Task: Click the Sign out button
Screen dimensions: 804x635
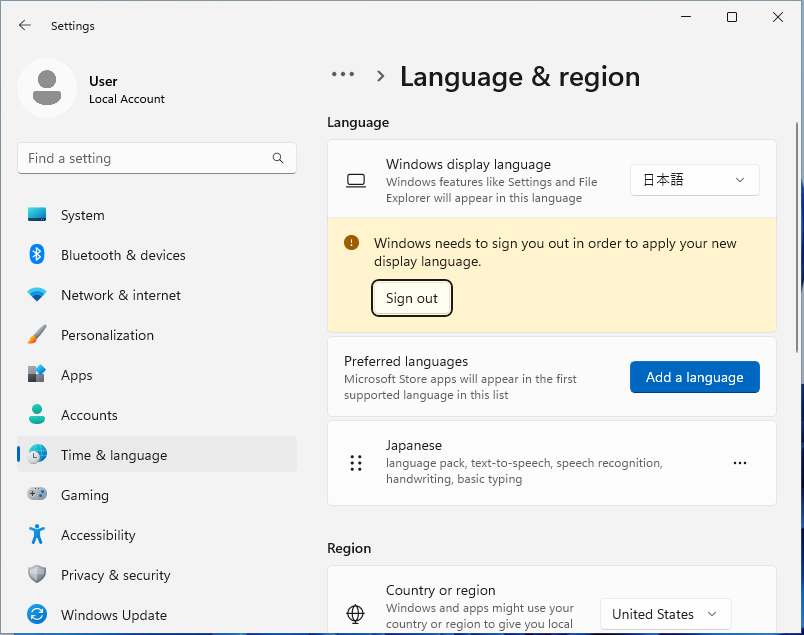Action: point(412,298)
